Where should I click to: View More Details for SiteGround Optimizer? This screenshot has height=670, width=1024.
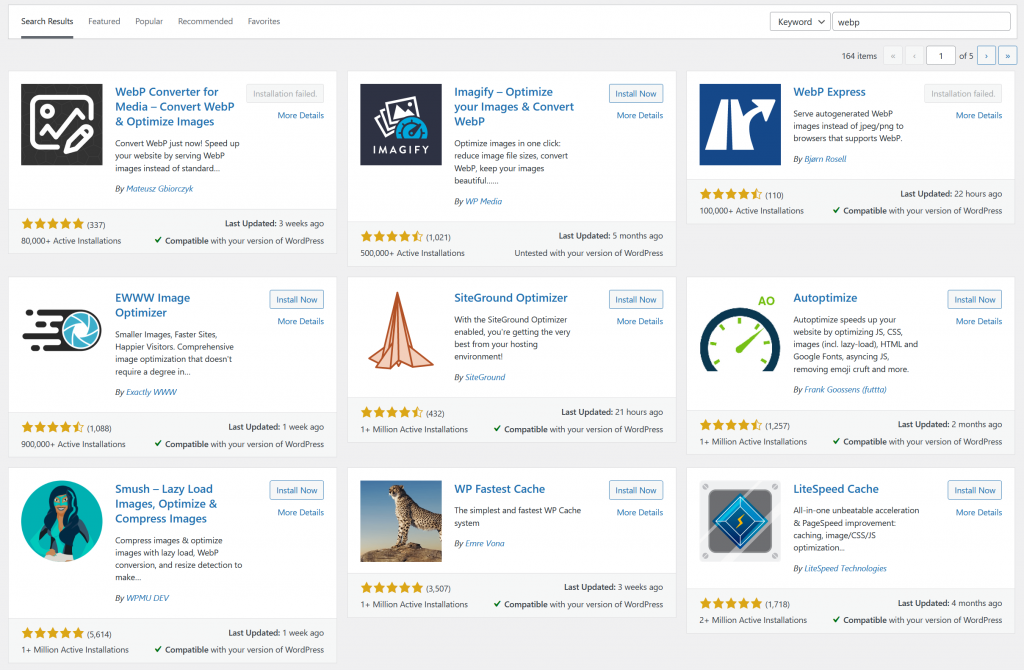pyautogui.click(x=639, y=321)
